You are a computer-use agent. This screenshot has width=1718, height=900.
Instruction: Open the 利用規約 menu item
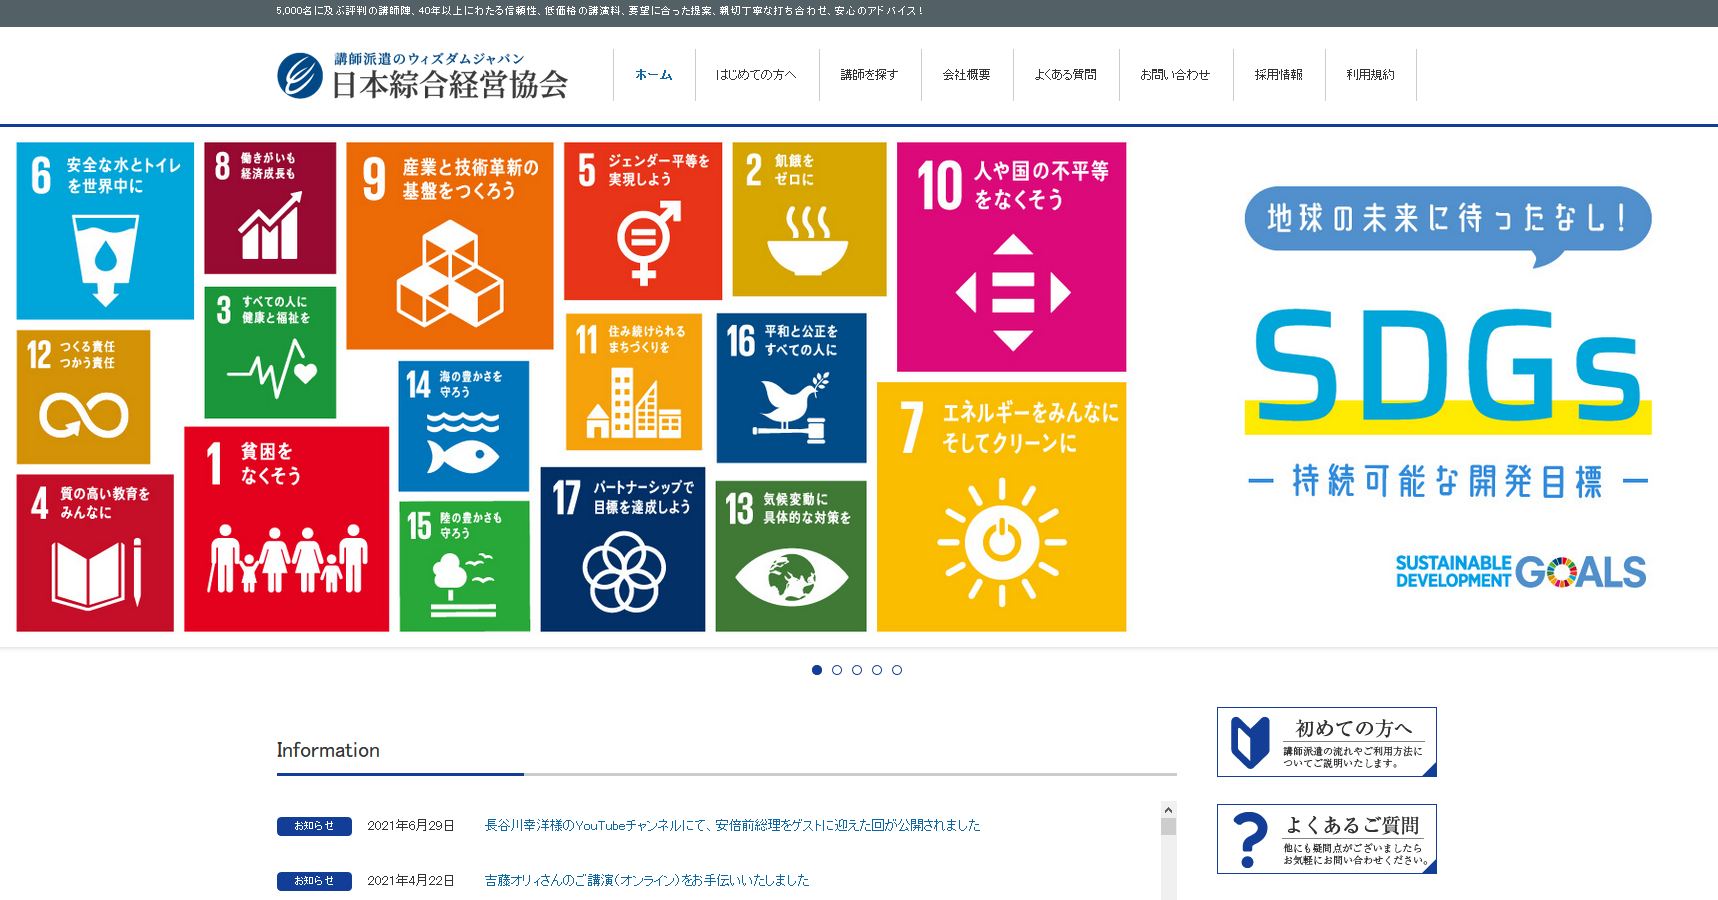1370,75
